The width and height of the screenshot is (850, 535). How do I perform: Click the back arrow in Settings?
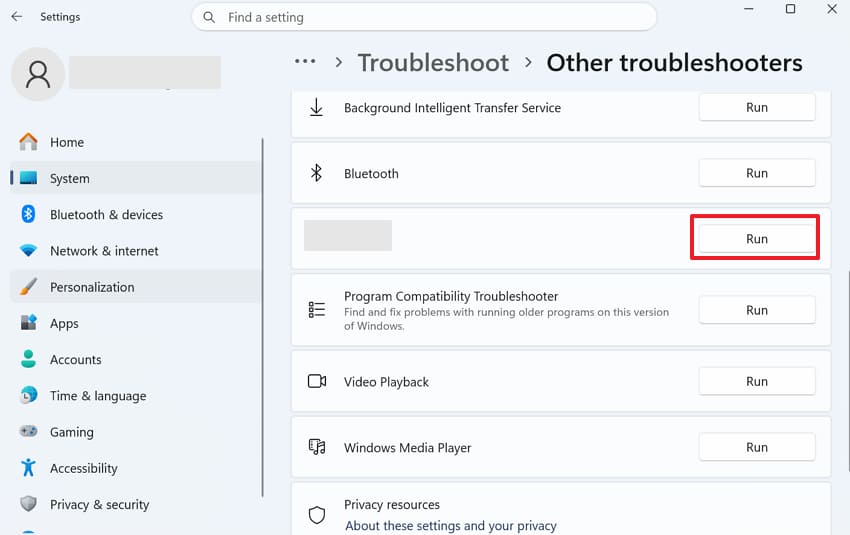[17, 17]
